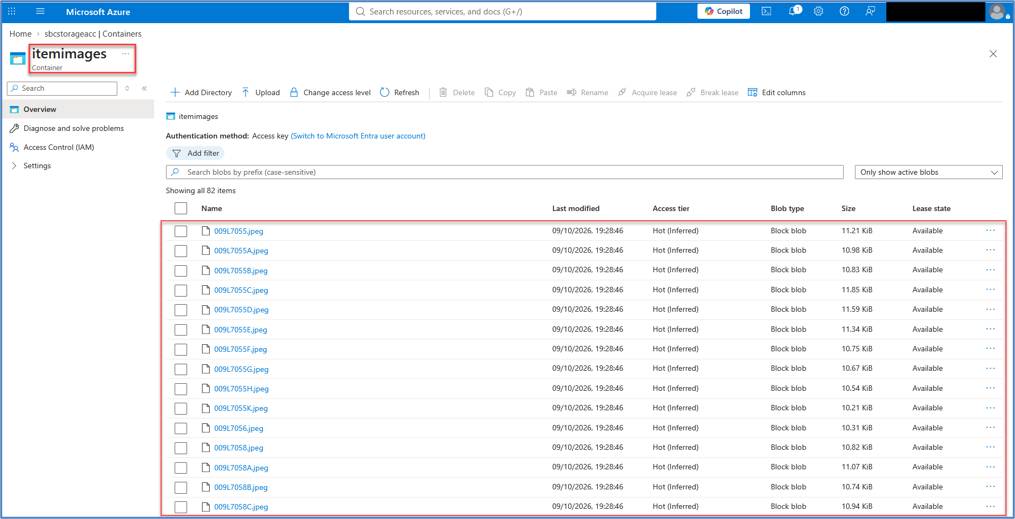Open blob 009L7058.jpeg
This screenshot has height=519, width=1015.
coord(238,448)
